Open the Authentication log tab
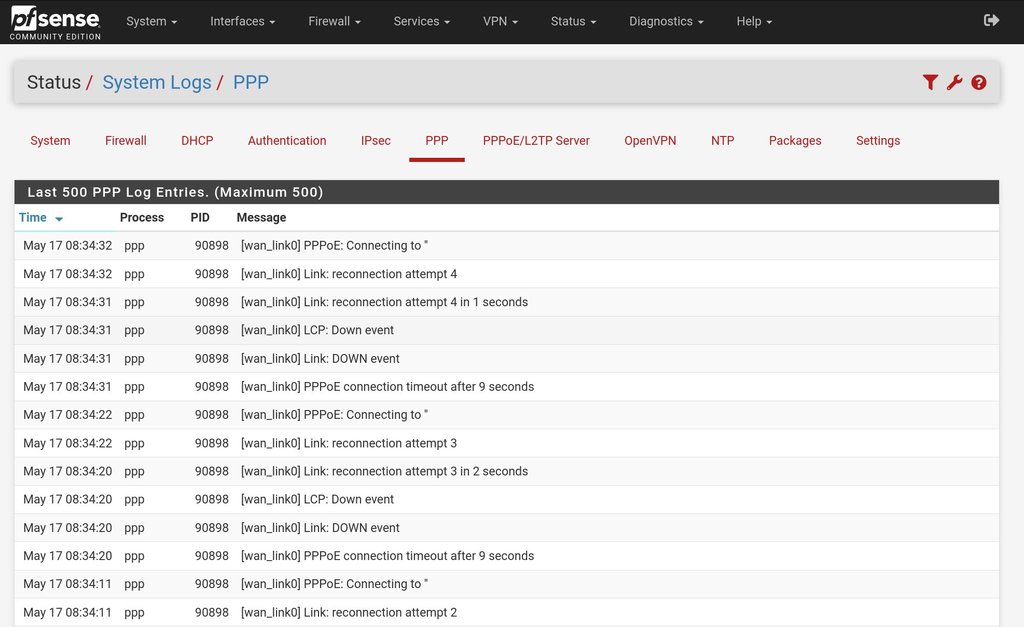Screen dimensions: 1024x627 coord(287,141)
